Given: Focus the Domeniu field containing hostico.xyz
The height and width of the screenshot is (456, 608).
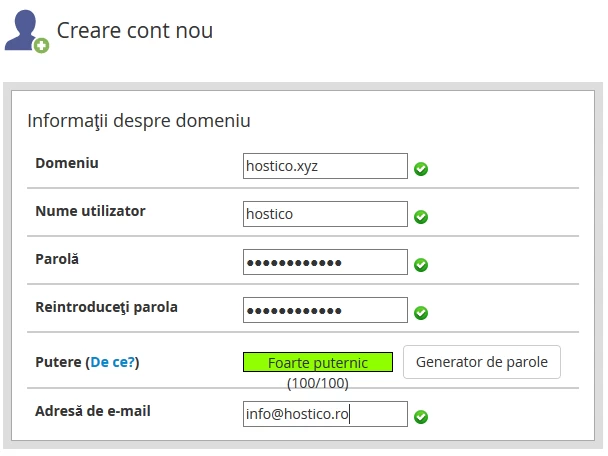Looking at the screenshot, I should point(325,166).
